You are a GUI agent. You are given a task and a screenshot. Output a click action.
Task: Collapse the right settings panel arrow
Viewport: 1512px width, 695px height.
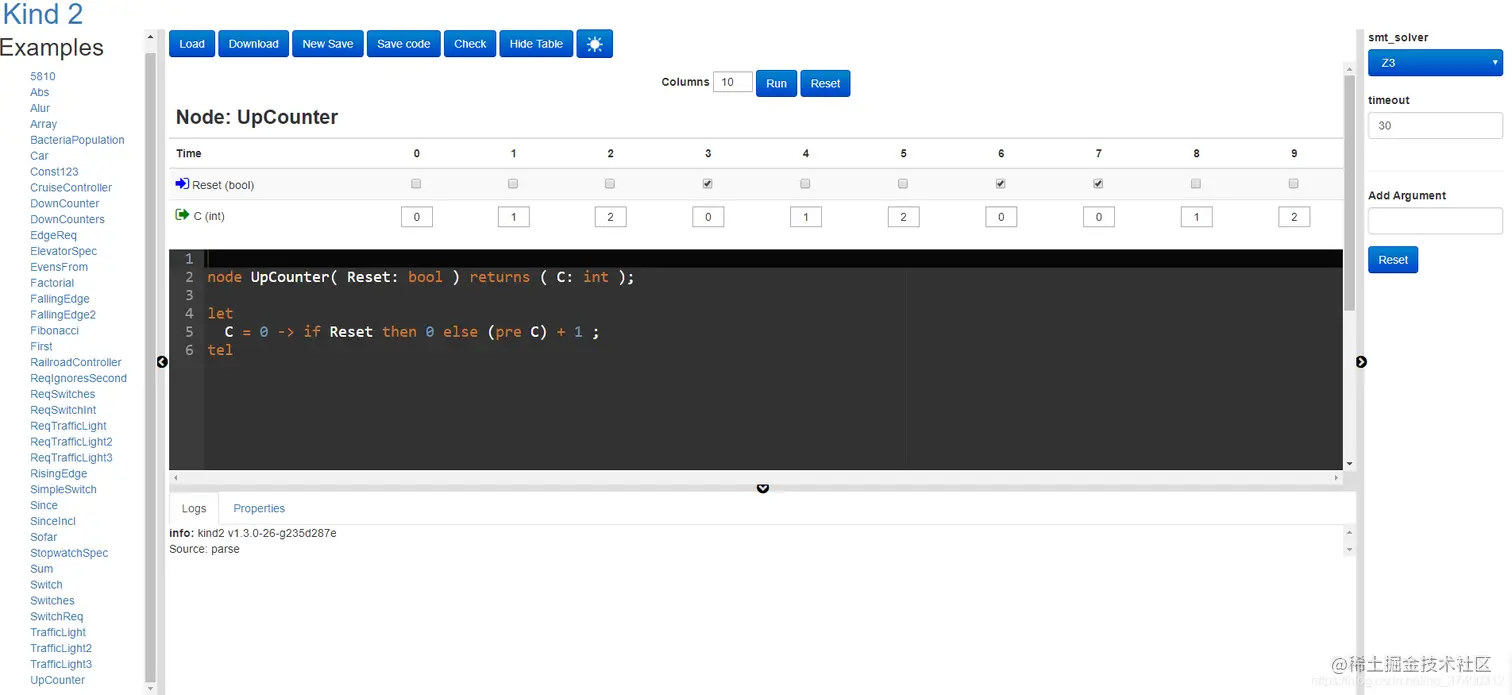[x=1361, y=362]
